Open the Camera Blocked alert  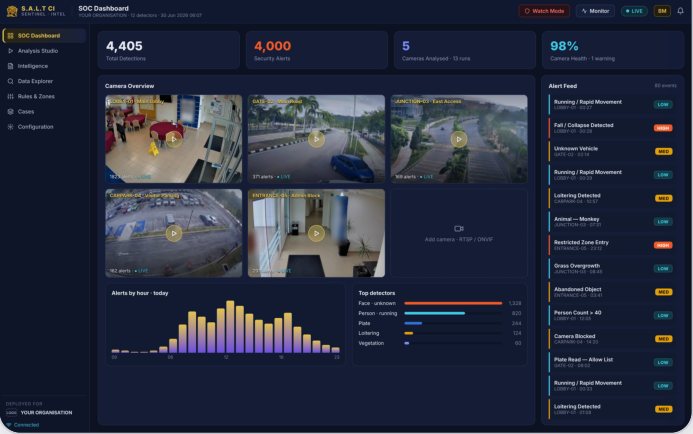[x=612, y=339]
